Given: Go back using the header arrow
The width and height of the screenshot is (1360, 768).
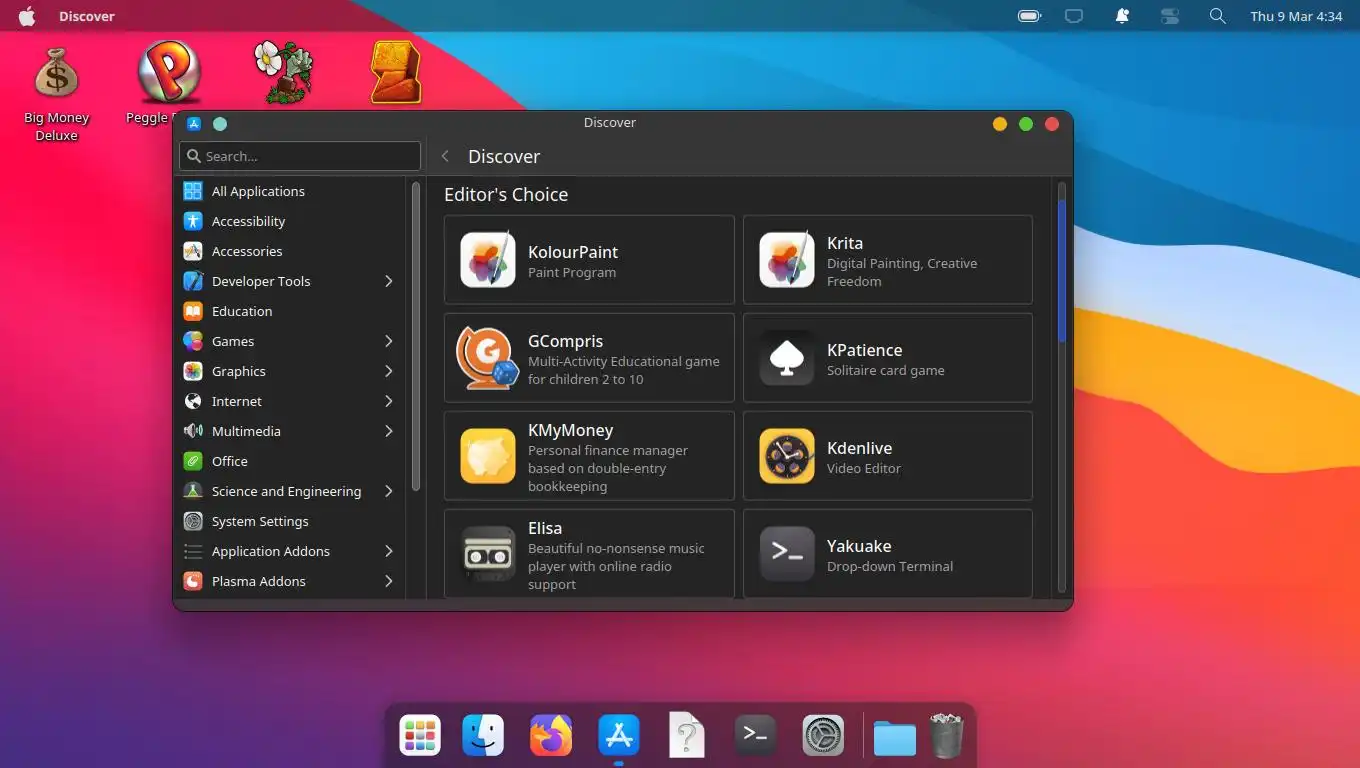Looking at the screenshot, I should click(445, 156).
